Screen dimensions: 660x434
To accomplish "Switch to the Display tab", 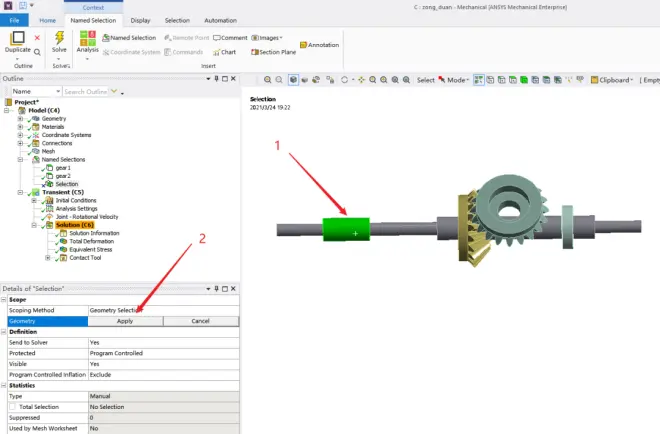I will tap(140, 20).
